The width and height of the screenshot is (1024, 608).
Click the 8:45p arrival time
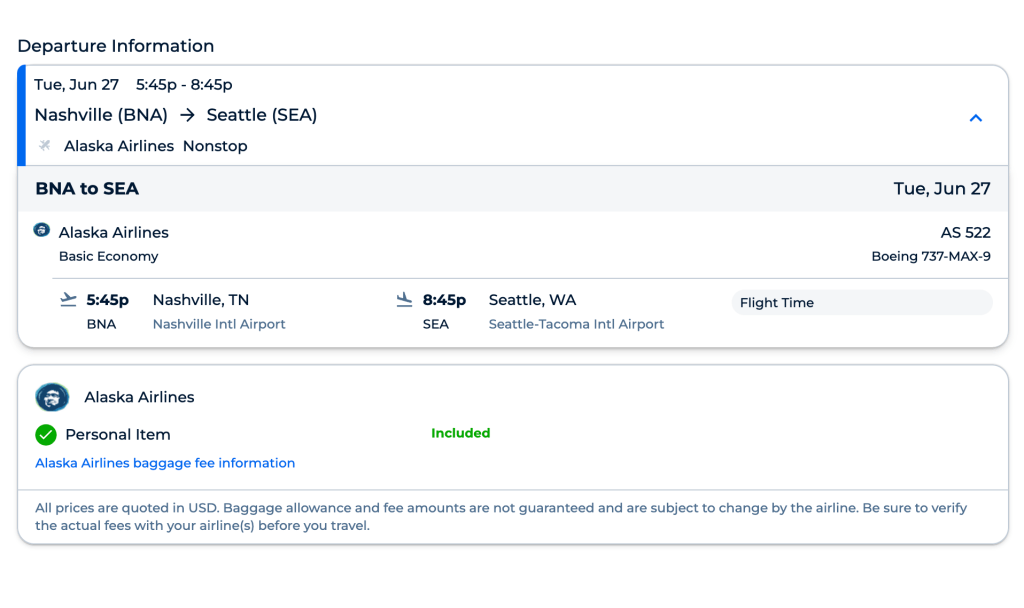444,300
